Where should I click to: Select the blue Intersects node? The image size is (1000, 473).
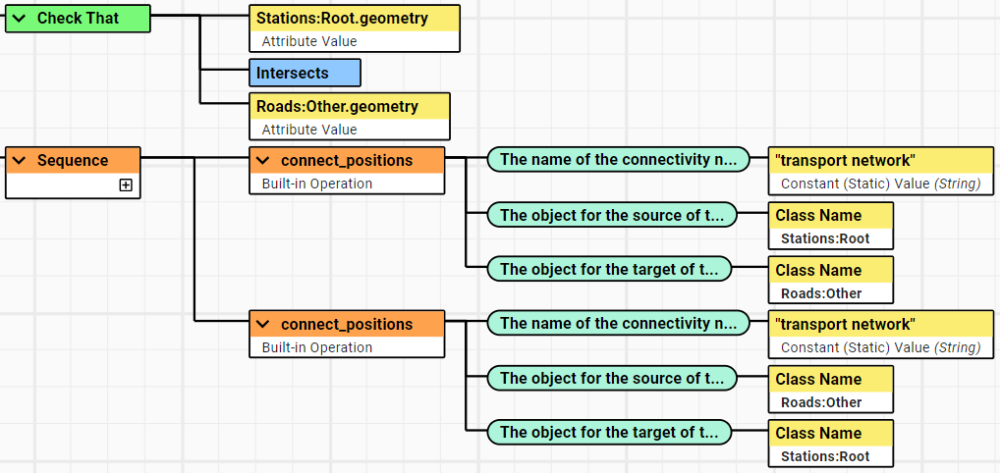click(x=304, y=73)
